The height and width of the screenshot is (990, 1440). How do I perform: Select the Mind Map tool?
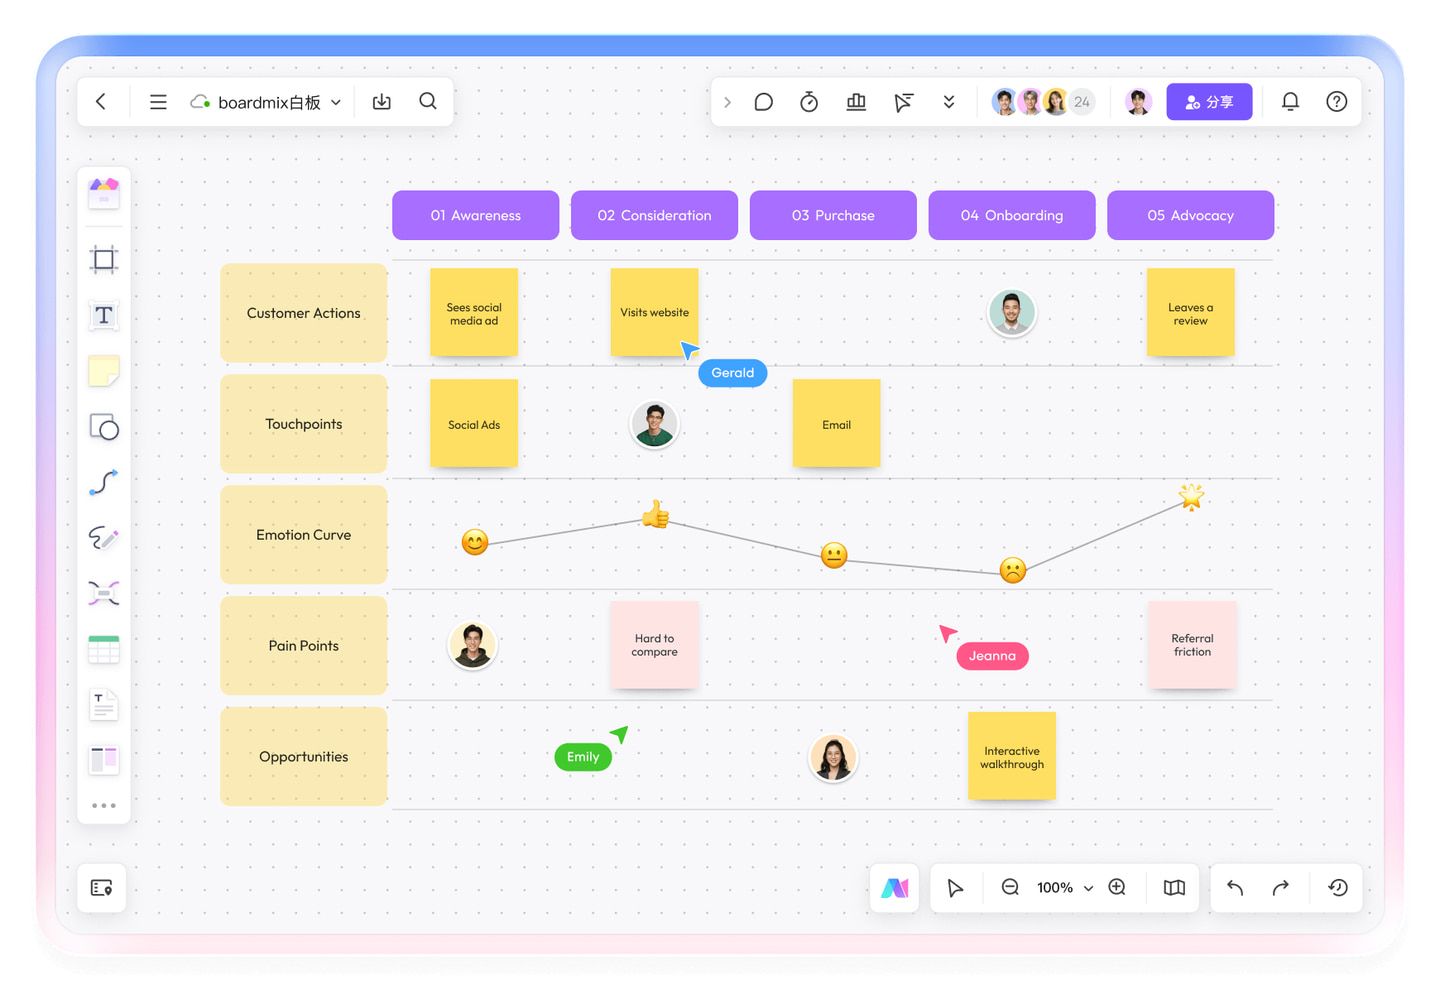(x=104, y=593)
